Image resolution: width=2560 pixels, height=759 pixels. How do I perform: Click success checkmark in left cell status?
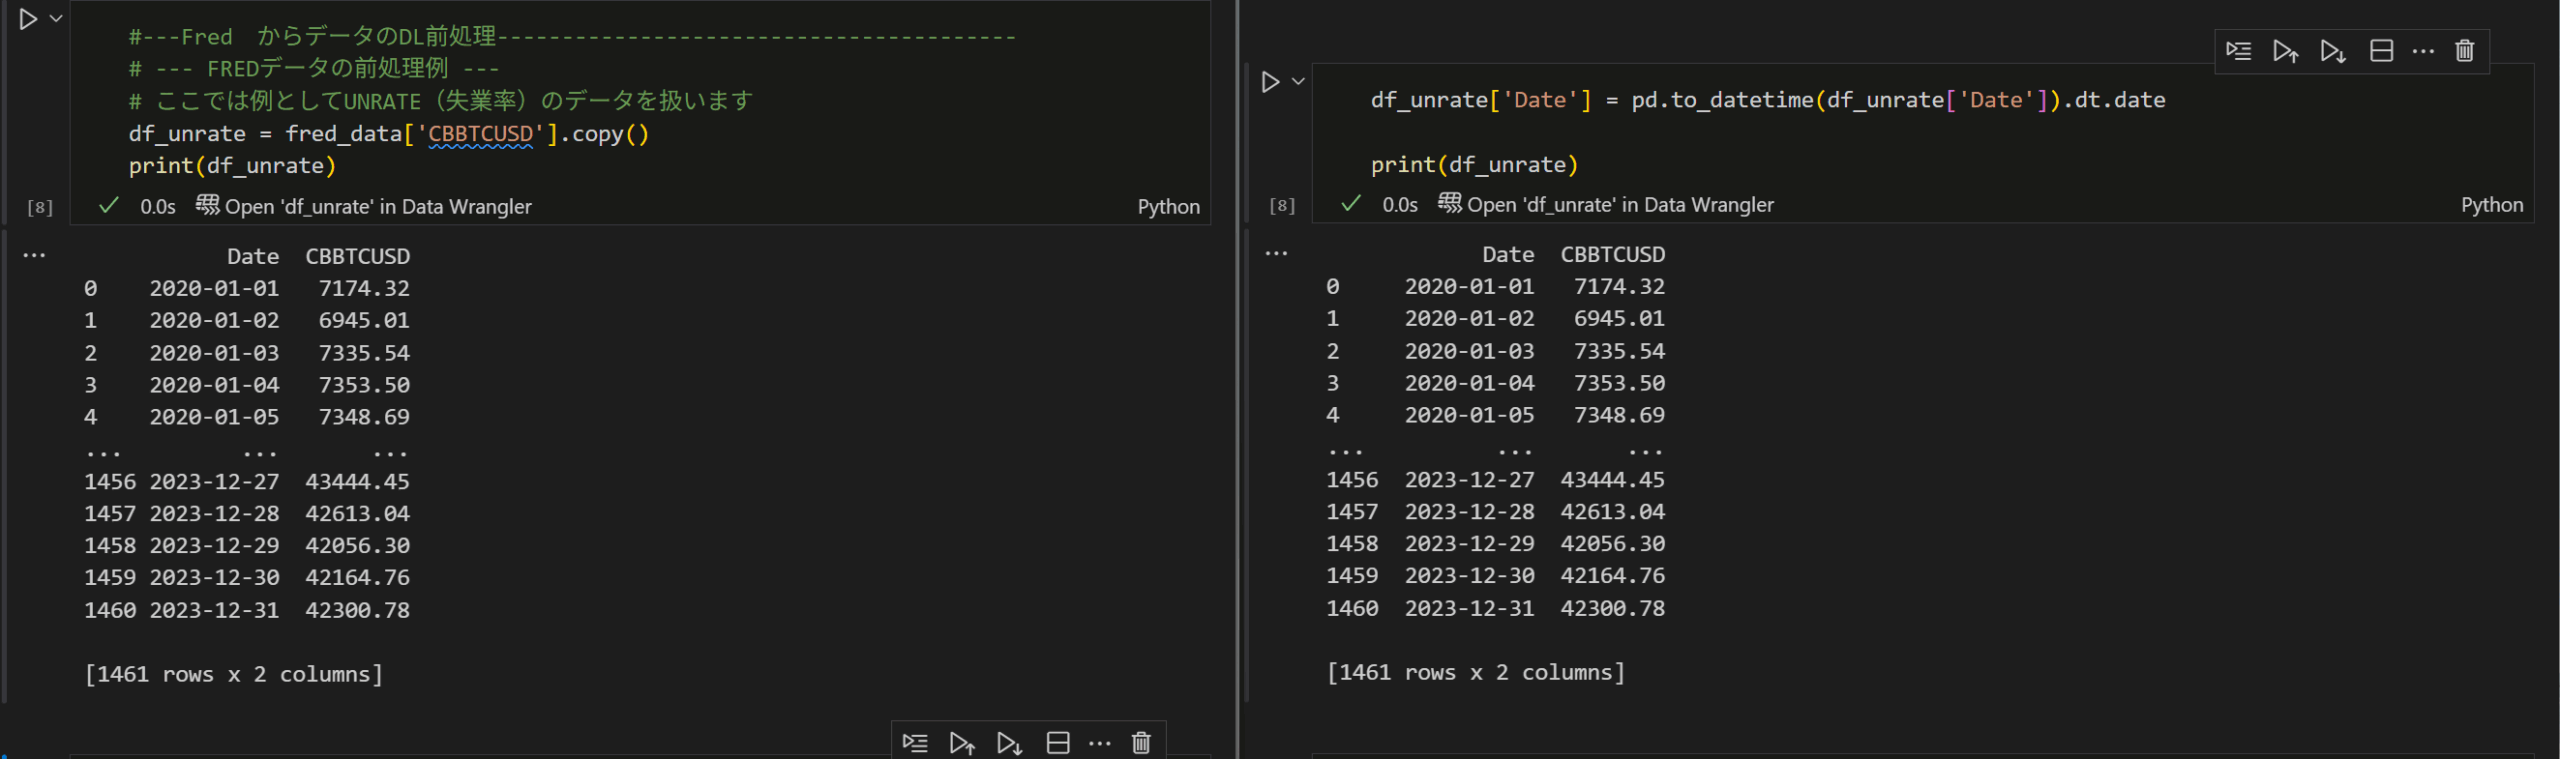coord(109,206)
